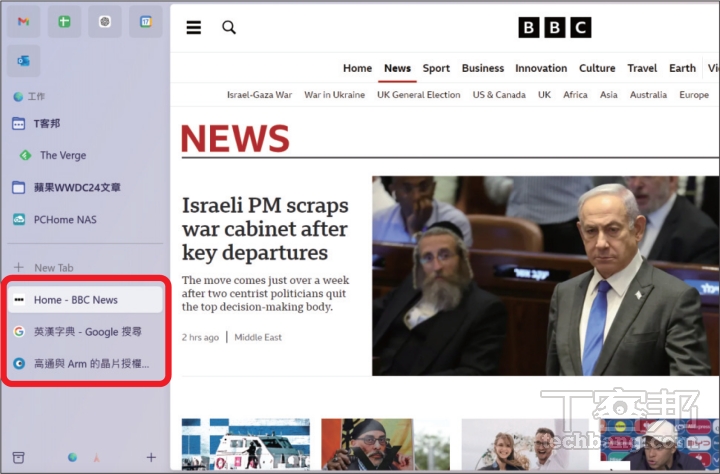Click the large NEWS section heading
The height and width of the screenshot is (474, 720).
pyautogui.click(x=235, y=139)
